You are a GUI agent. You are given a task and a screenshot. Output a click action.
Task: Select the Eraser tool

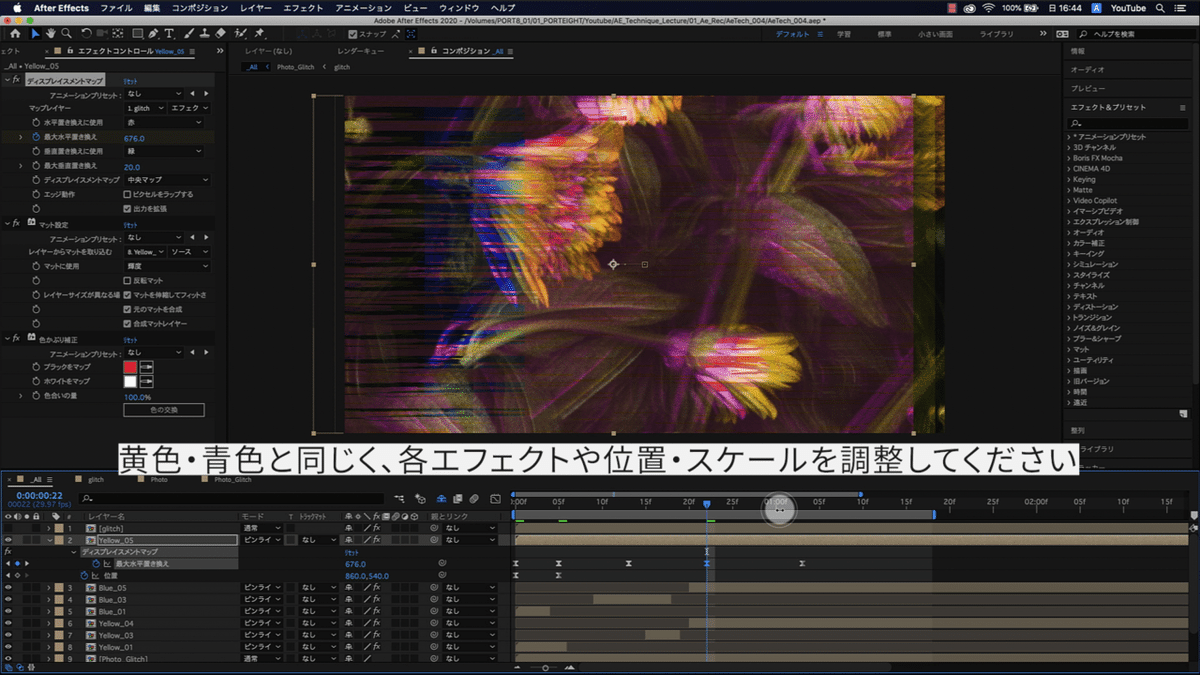pos(221,33)
